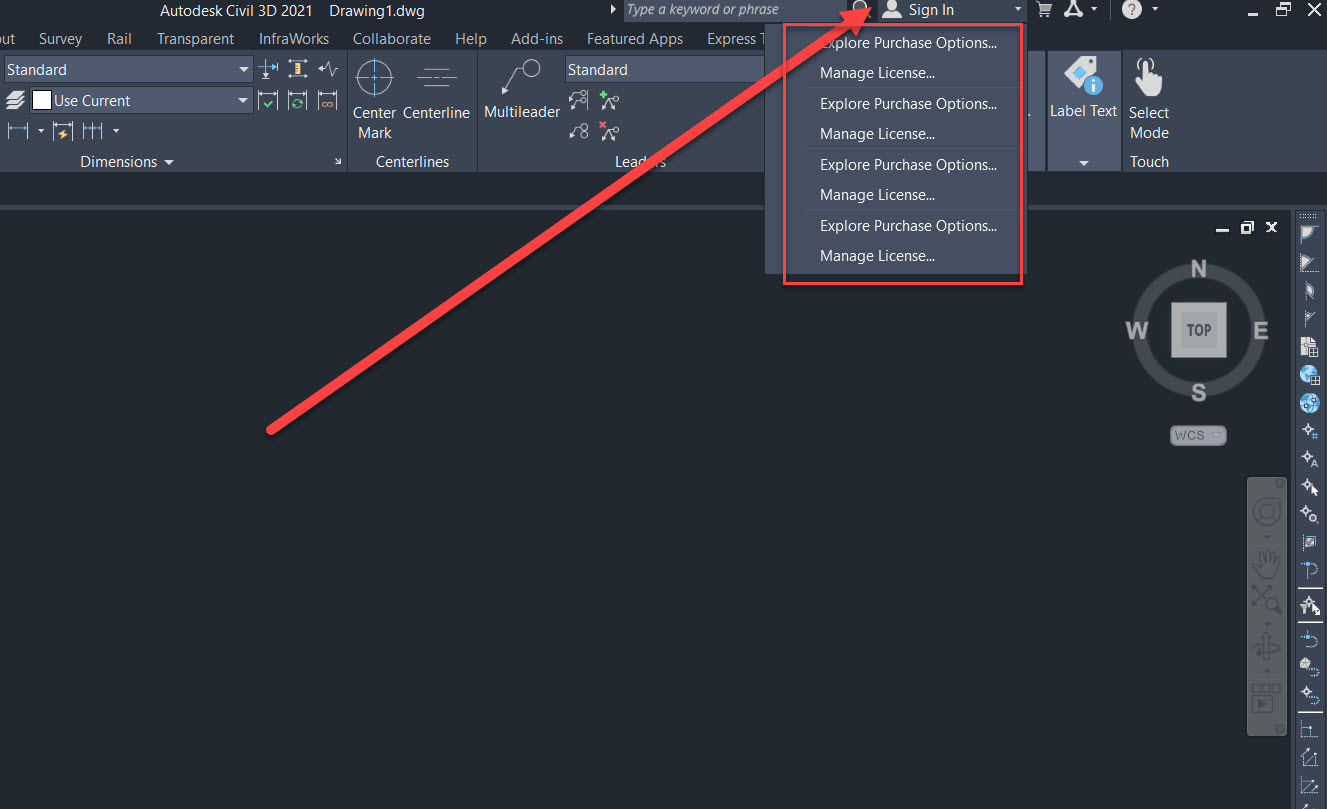This screenshot has height=809, width=1327.
Task: Click the Quick Dimension lightning icon
Action: pyautogui.click(x=62, y=131)
